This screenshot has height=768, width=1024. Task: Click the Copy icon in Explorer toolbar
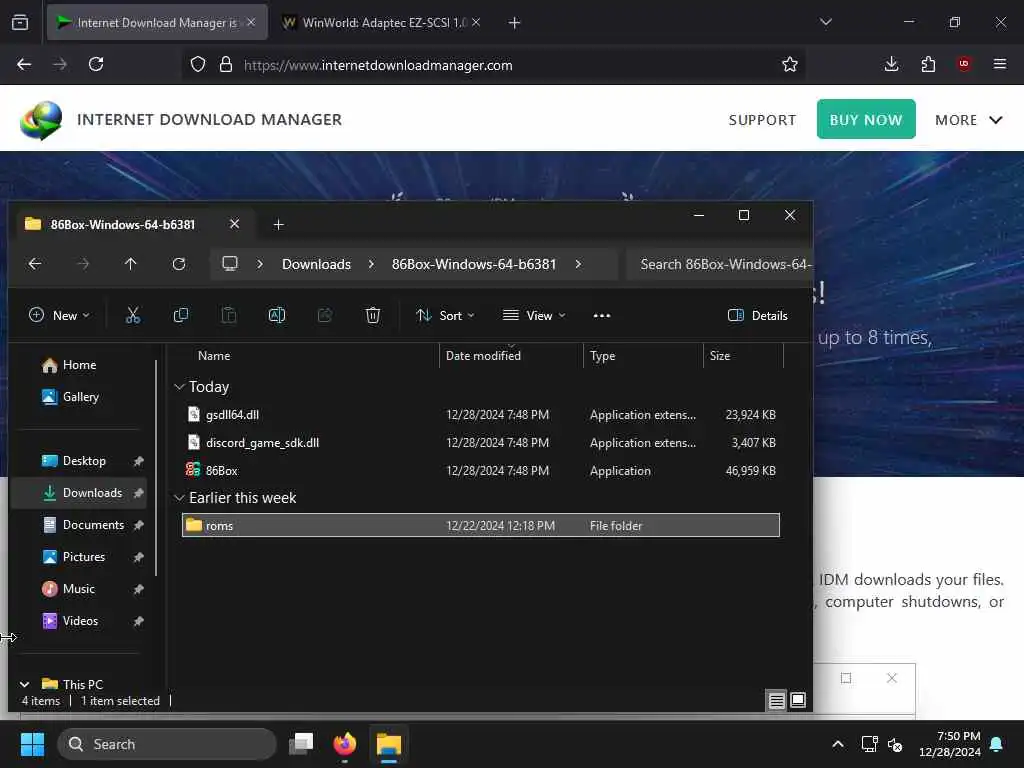(181, 315)
